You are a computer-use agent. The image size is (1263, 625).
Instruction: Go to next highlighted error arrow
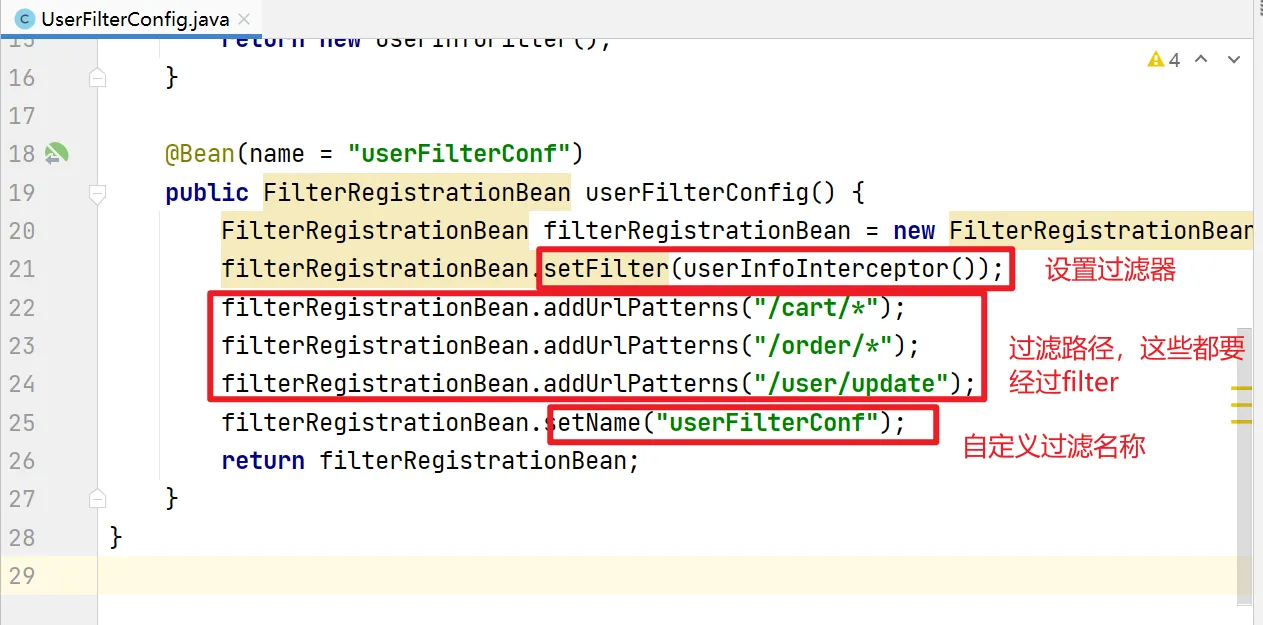click(1235, 60)
